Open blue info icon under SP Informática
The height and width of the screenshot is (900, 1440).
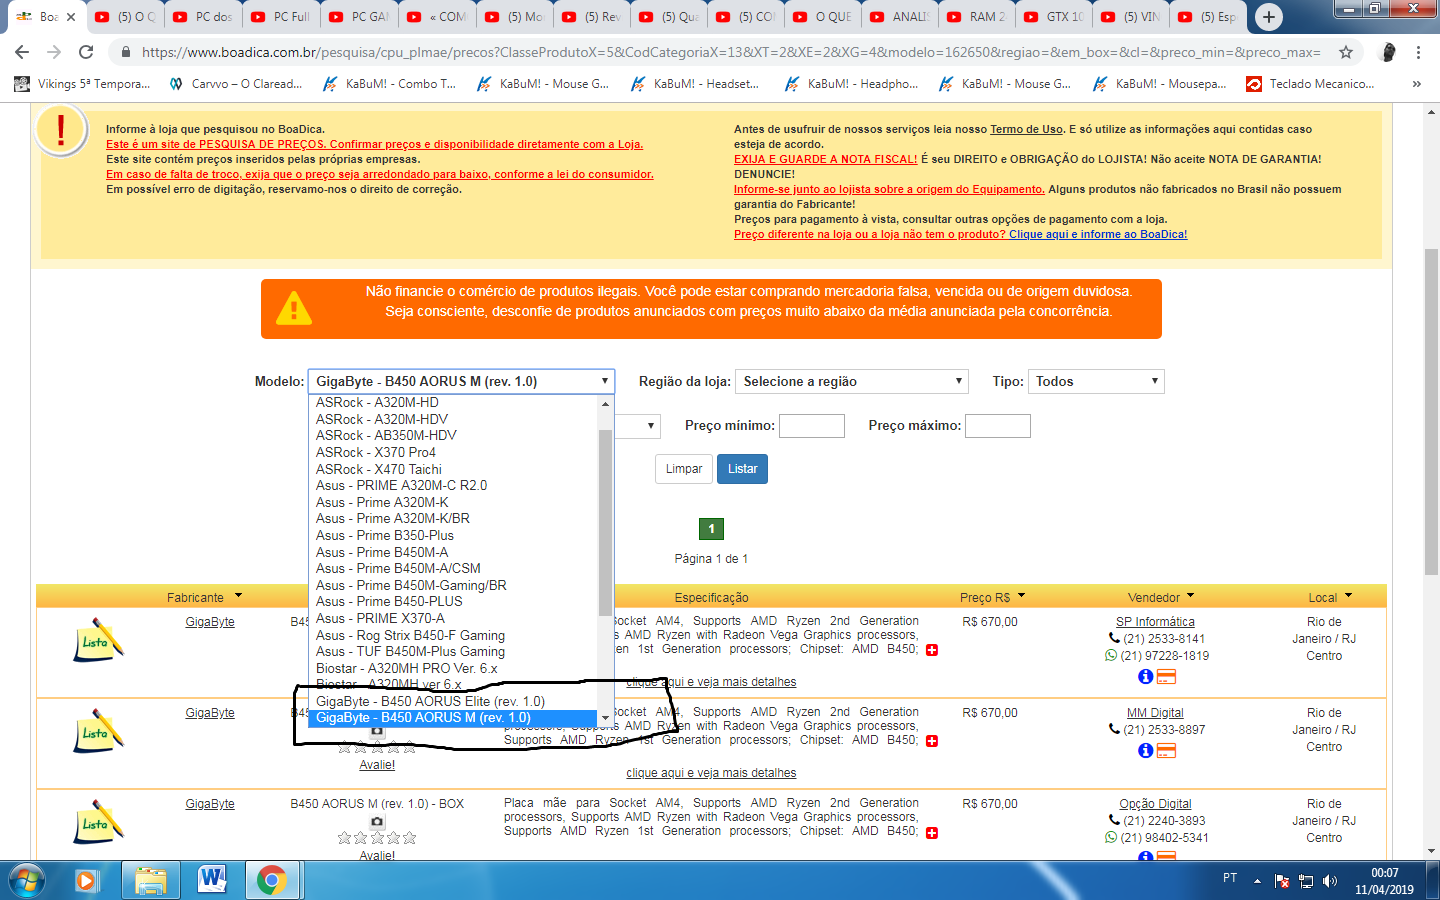point(1145,677)
